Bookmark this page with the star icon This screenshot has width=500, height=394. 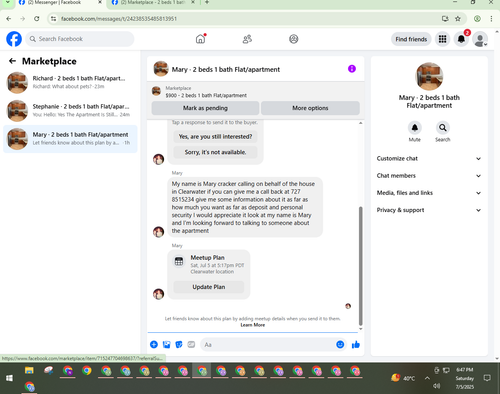pyautogui.click(x=458, y=19)
